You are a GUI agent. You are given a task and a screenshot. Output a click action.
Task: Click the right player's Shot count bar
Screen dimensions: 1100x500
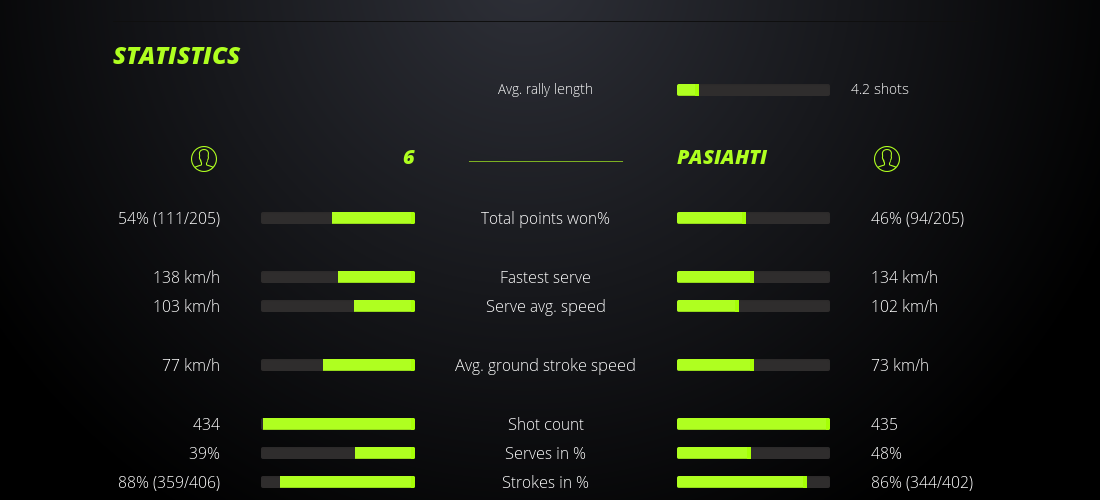click(x=753, y=424)
